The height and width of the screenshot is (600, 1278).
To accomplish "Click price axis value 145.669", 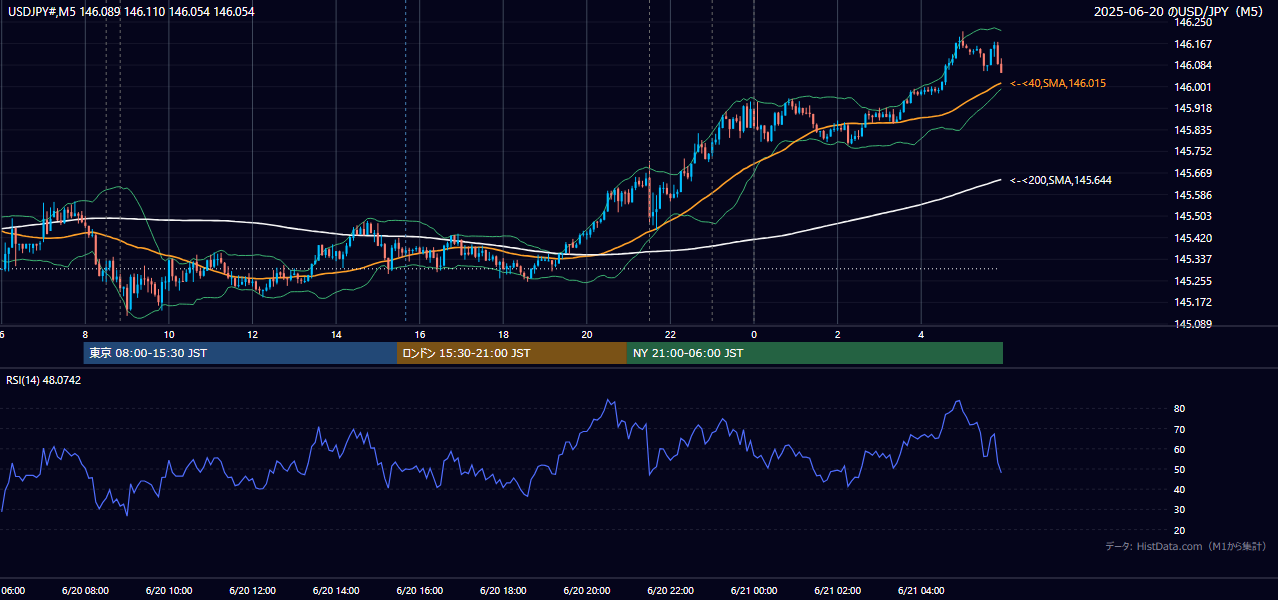I will coord(1193,173).
